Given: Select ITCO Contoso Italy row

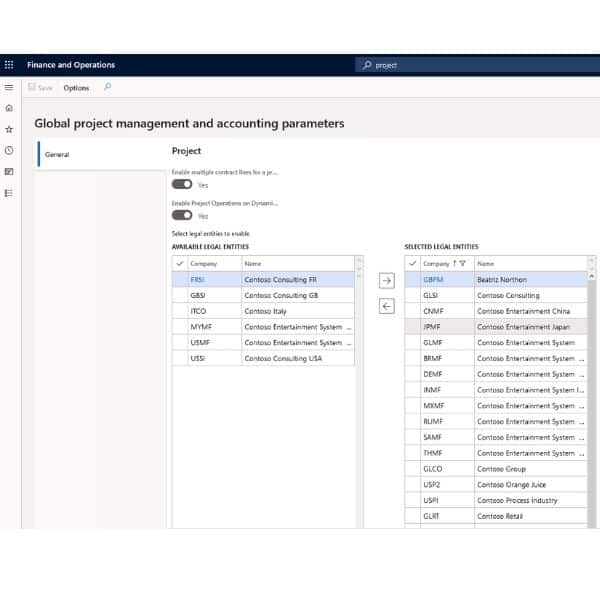Looking at the screenshot, I should click(x=263, y=311).
